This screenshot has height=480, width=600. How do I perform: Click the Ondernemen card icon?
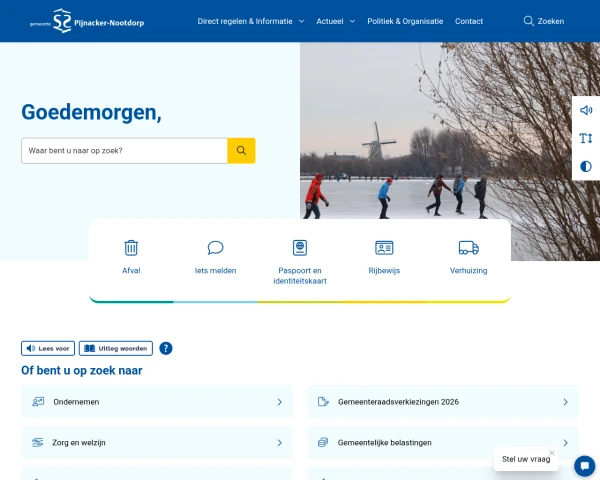pyautogui.click(x=38, y=402)
